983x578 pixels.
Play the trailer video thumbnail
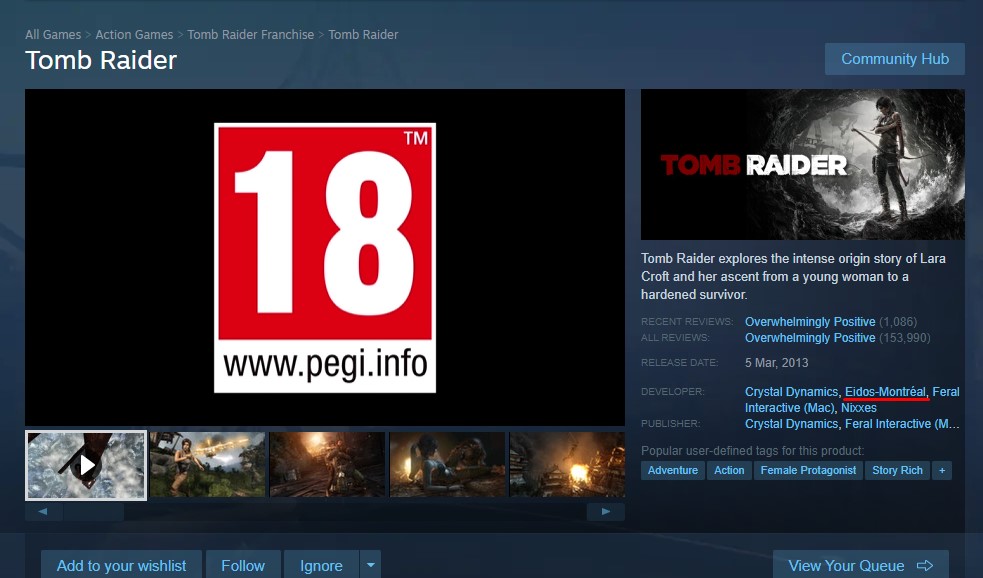pyautogui.click(x=86, y=465)
